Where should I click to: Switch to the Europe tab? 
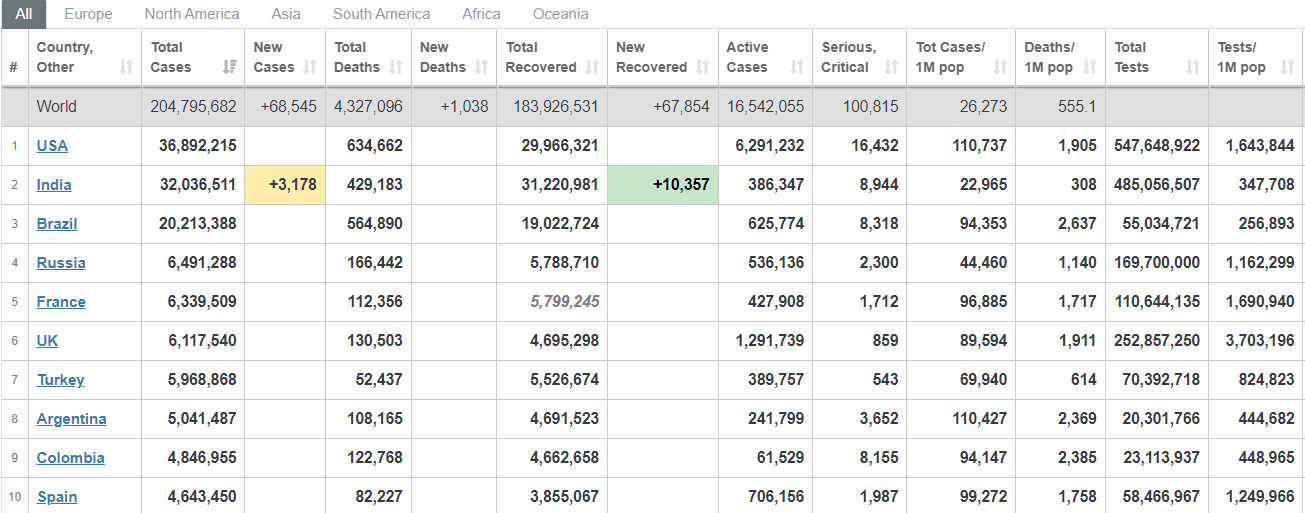pyautogui.click(x=88, y=14)
